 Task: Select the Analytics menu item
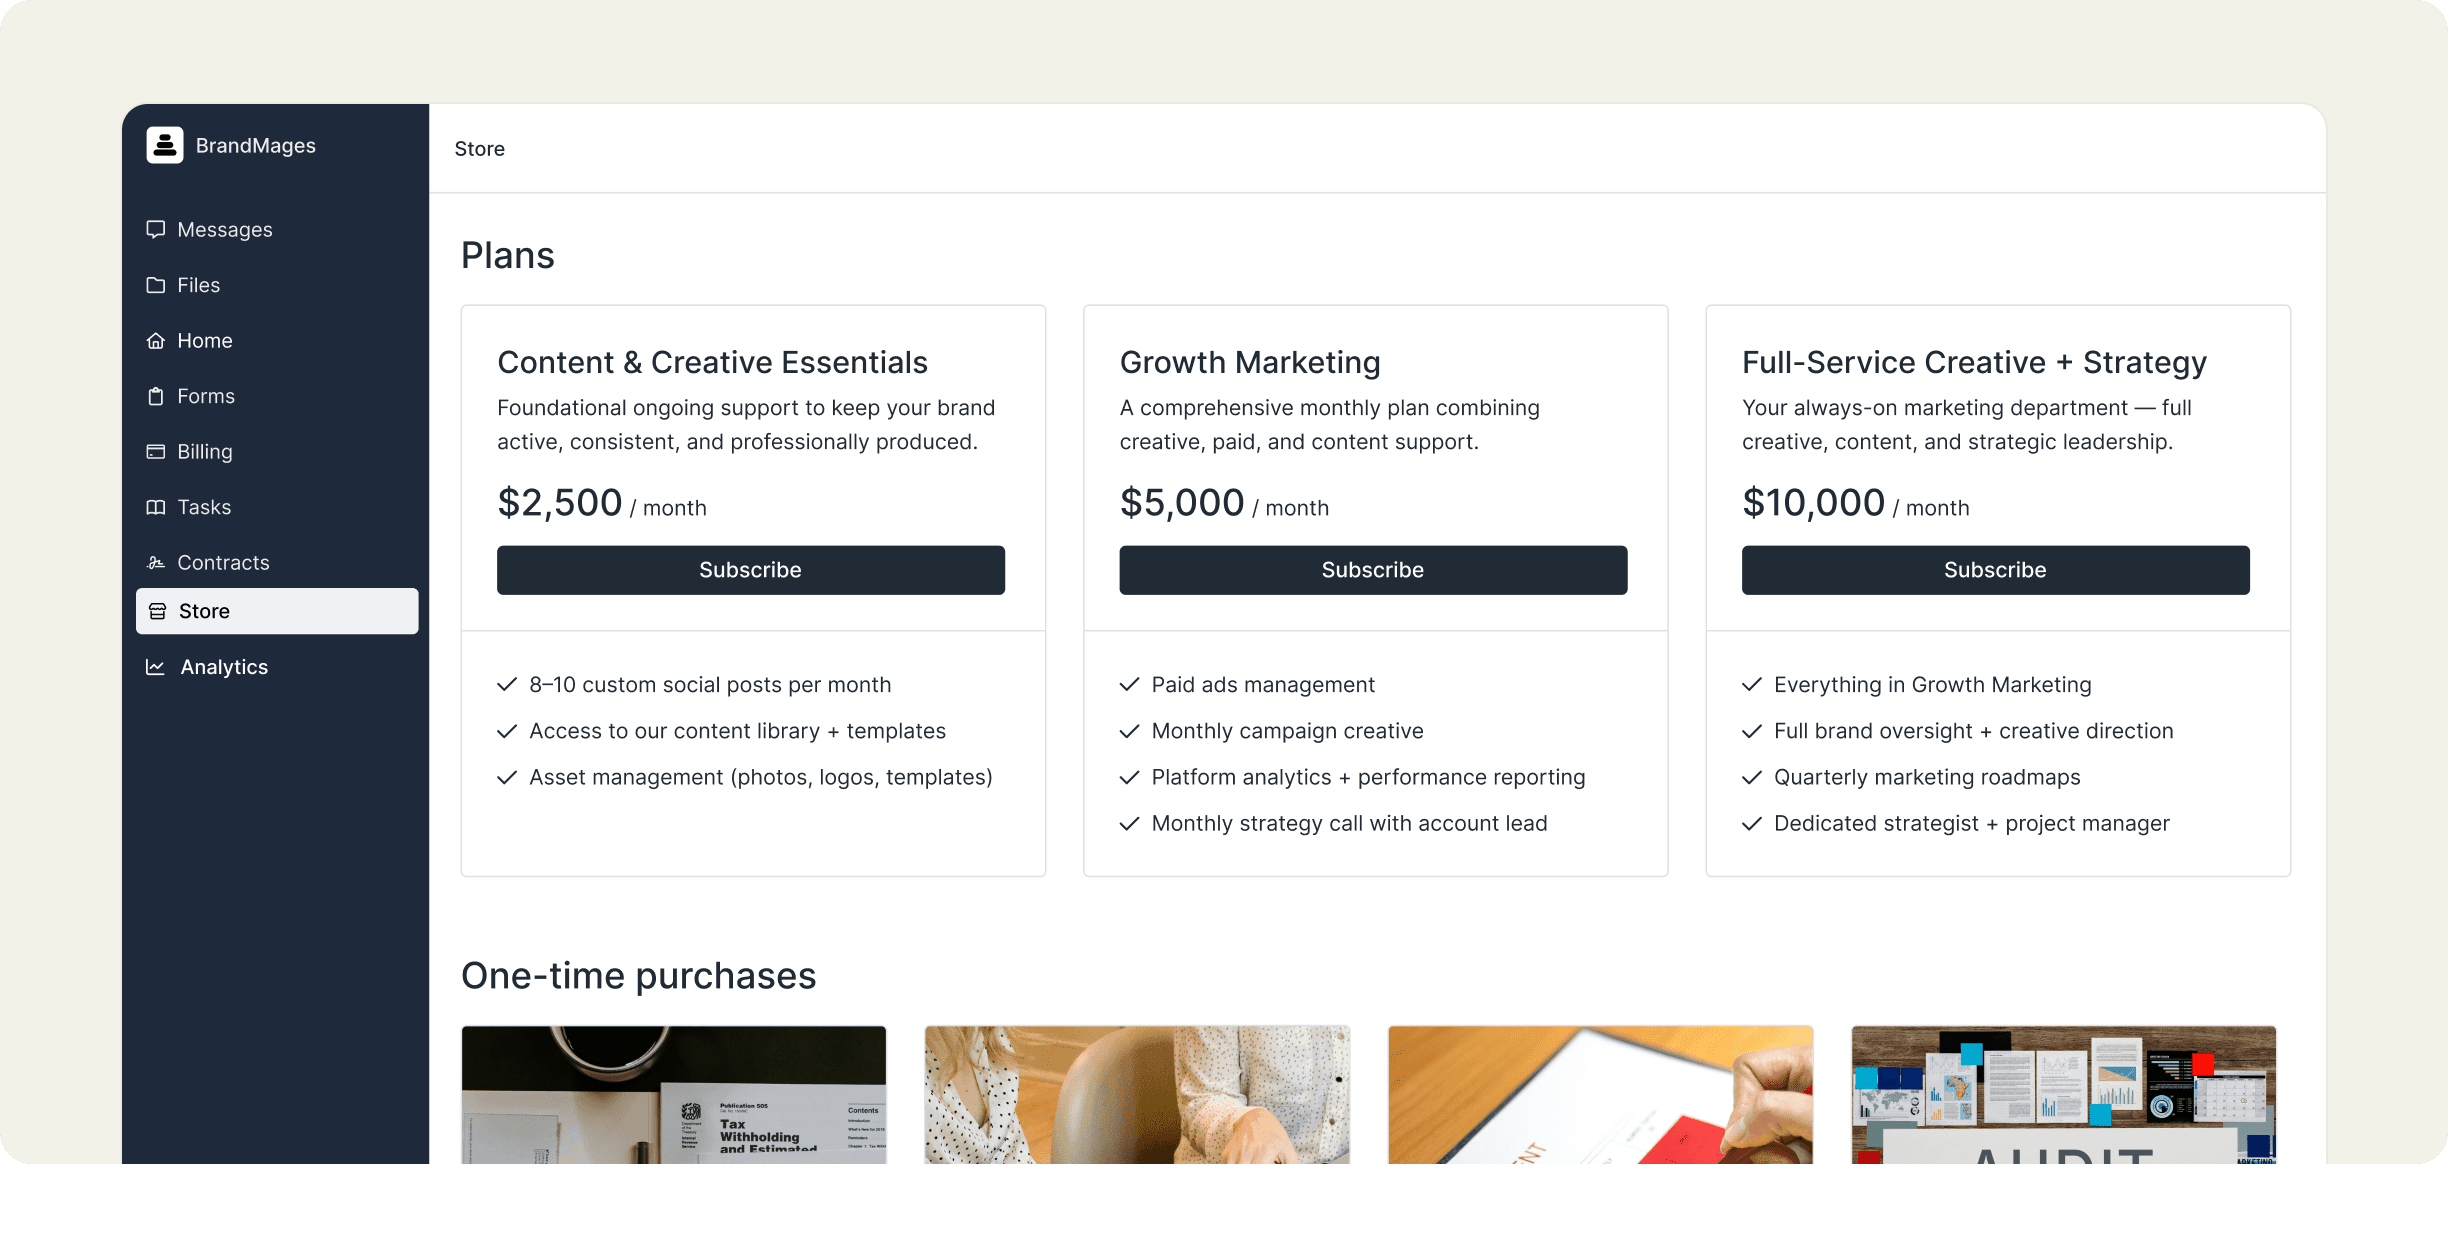pos(224,667)
